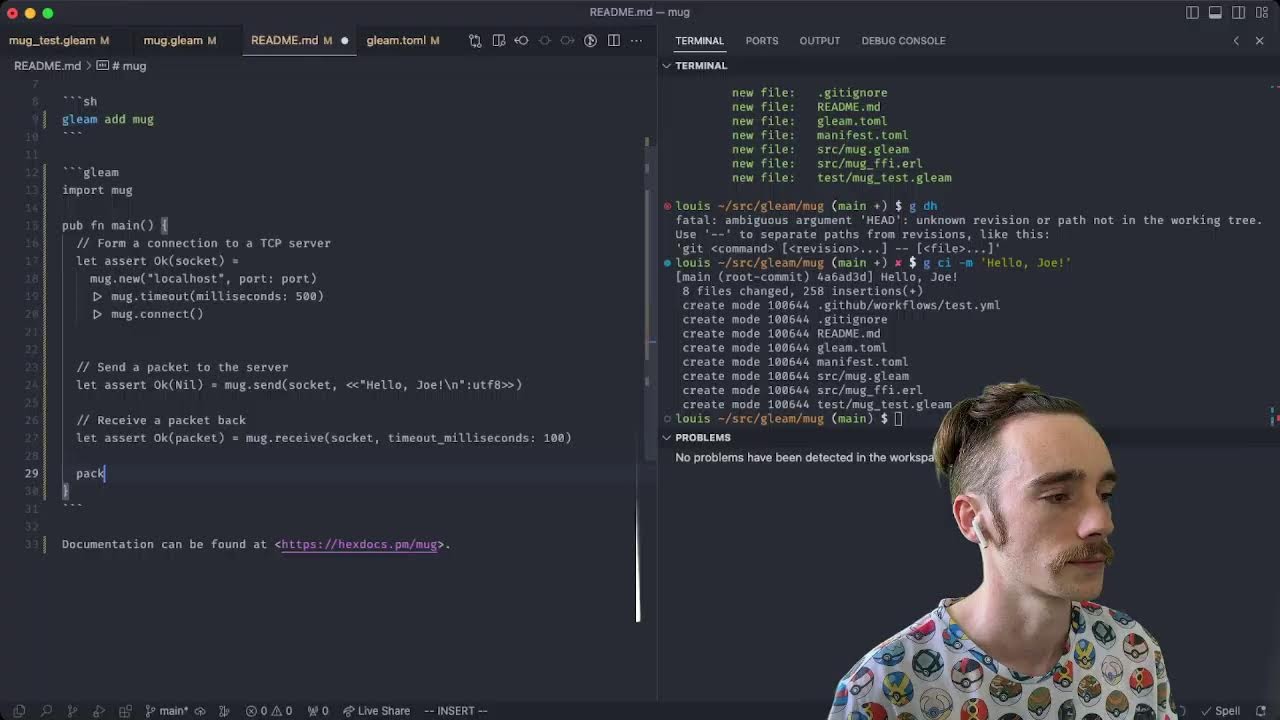Screen dimensions: 1280x720
Task: Click README.md in the breadcrumb
Action: (x=47, y=66)
